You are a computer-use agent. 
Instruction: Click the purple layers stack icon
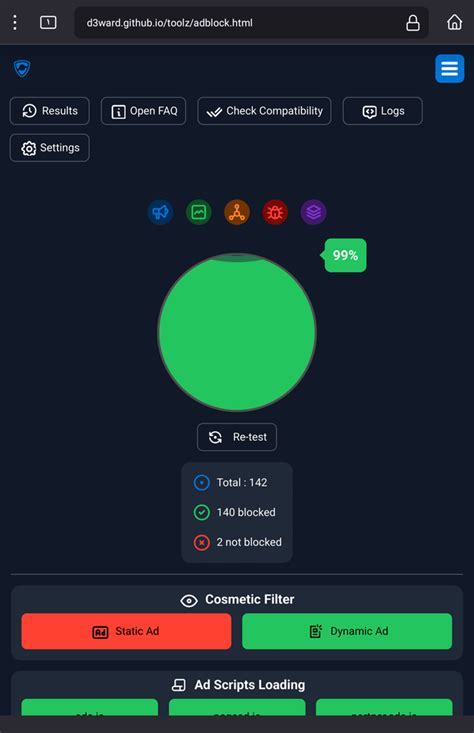point(313,212)
